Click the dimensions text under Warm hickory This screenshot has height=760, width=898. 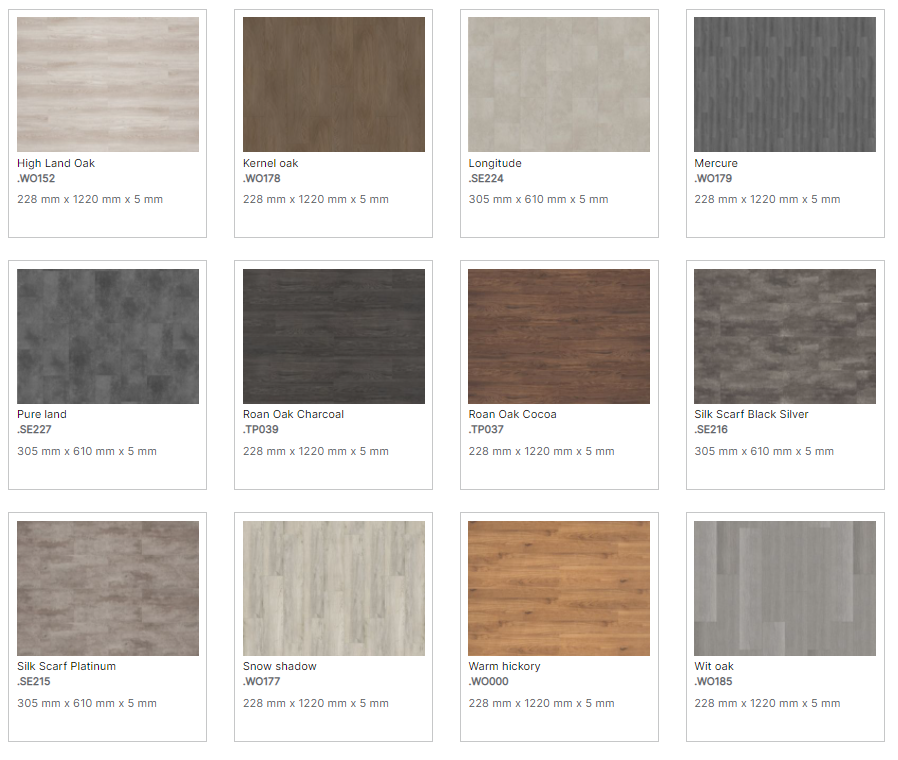click(541, 703)
